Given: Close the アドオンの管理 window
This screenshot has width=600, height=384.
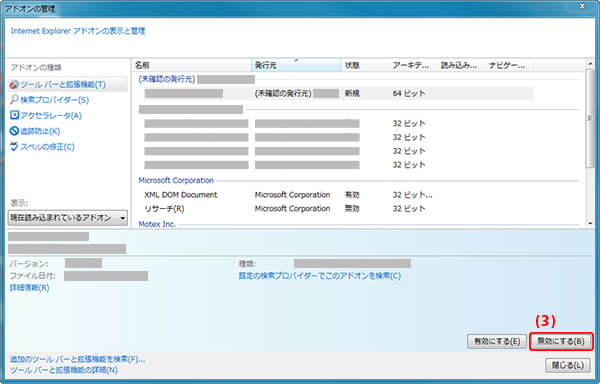Looking at the screenshot, I should pyautogui.click(x=582, y=6).
